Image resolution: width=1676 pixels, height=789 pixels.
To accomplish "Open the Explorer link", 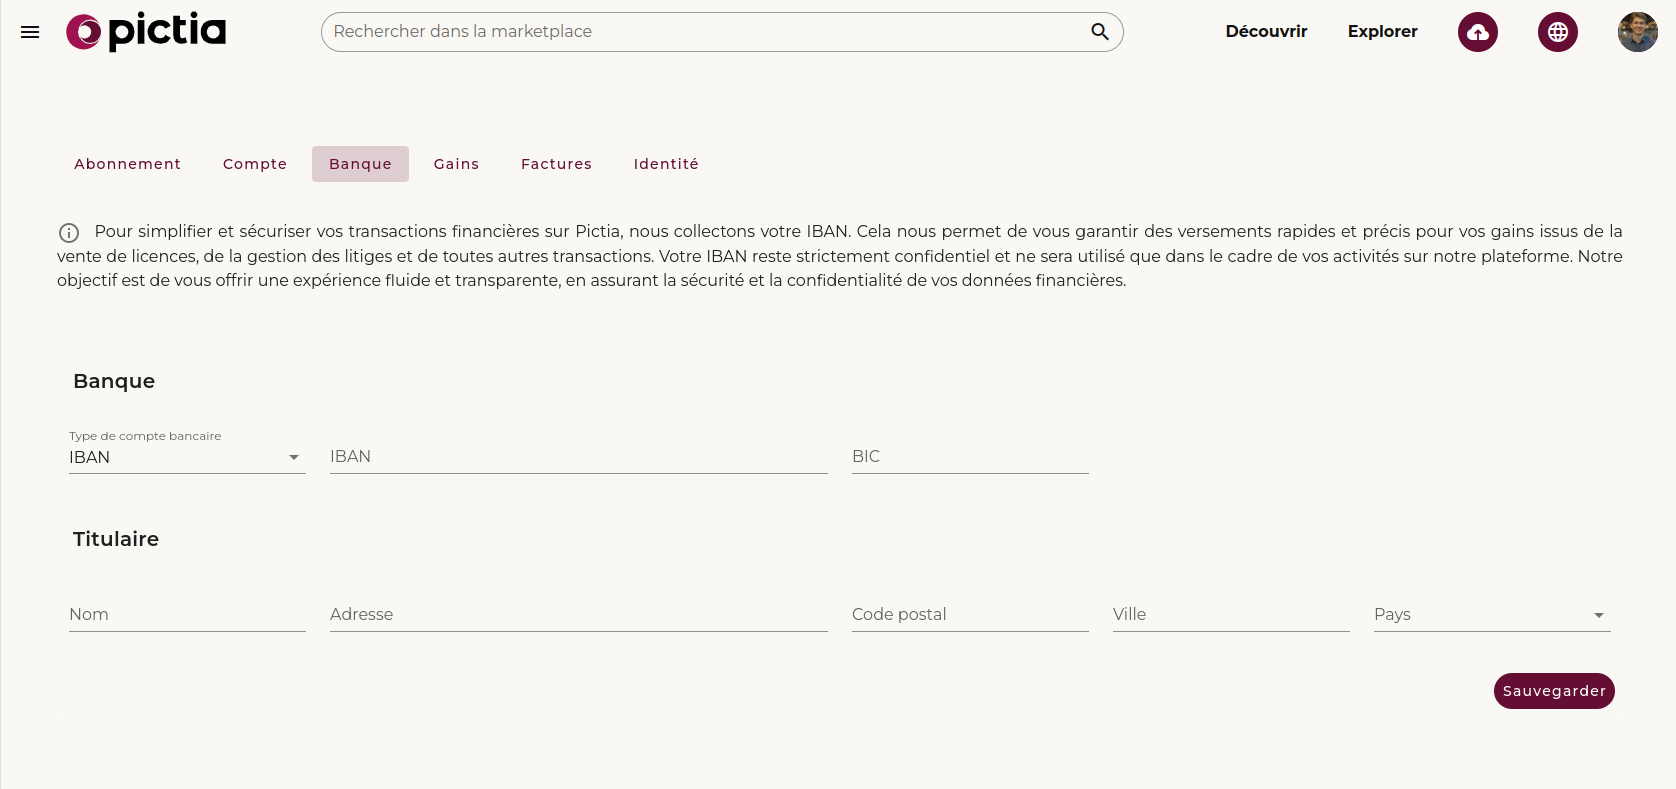I will pyautogui.click(x=1382, y=32).
